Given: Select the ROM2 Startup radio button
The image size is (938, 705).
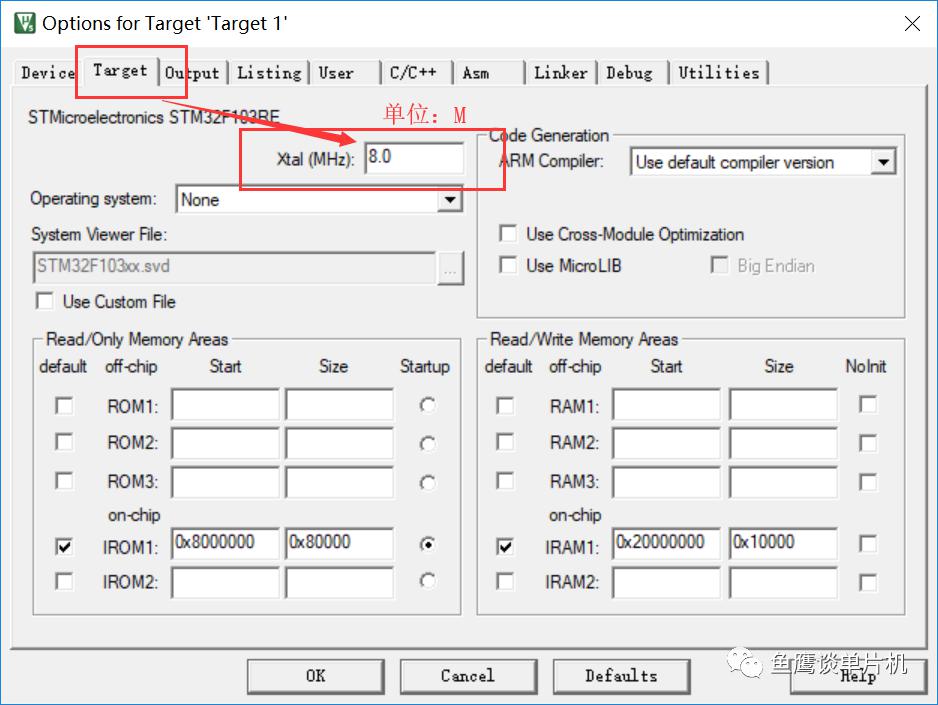Looking at the screenshot, I should 427,444.
